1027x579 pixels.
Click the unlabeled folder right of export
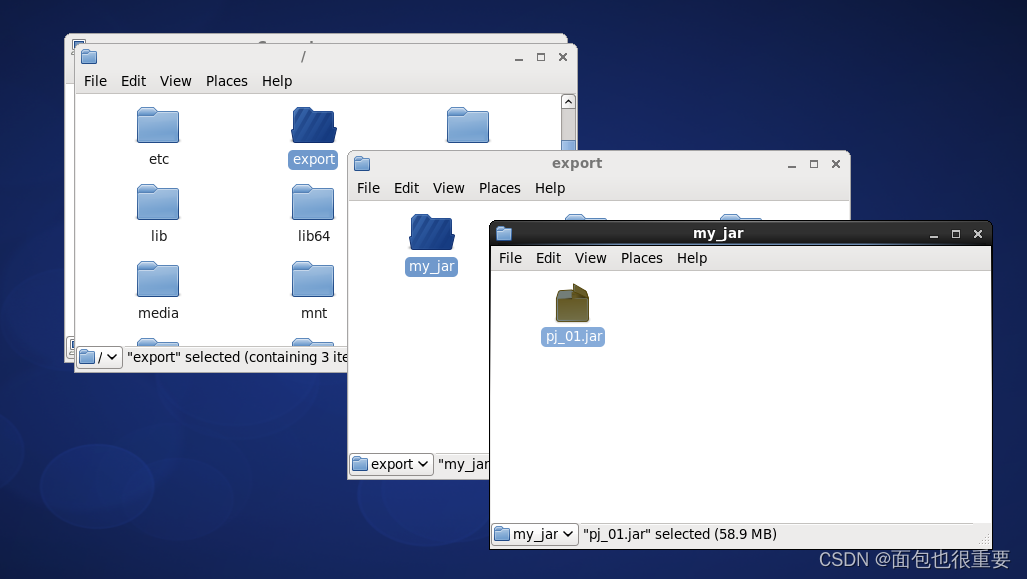[468, 125]
